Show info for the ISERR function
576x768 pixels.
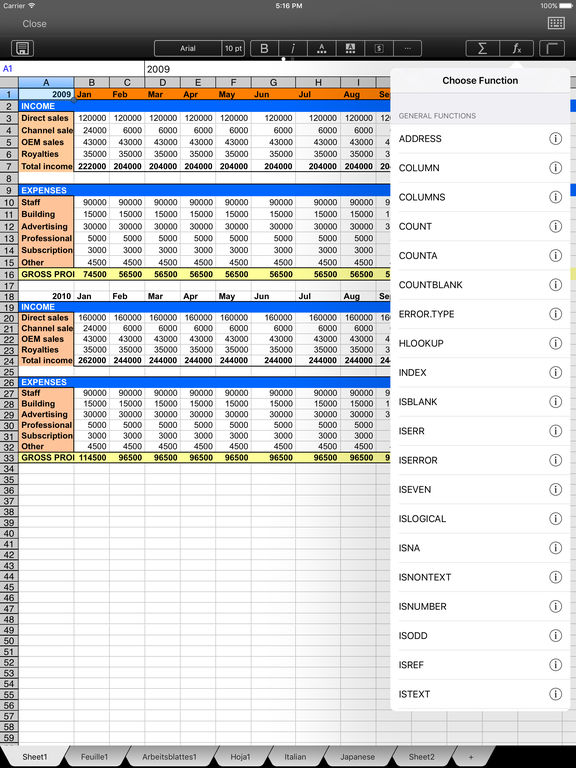pyautogui.click(x=555, y=431)
